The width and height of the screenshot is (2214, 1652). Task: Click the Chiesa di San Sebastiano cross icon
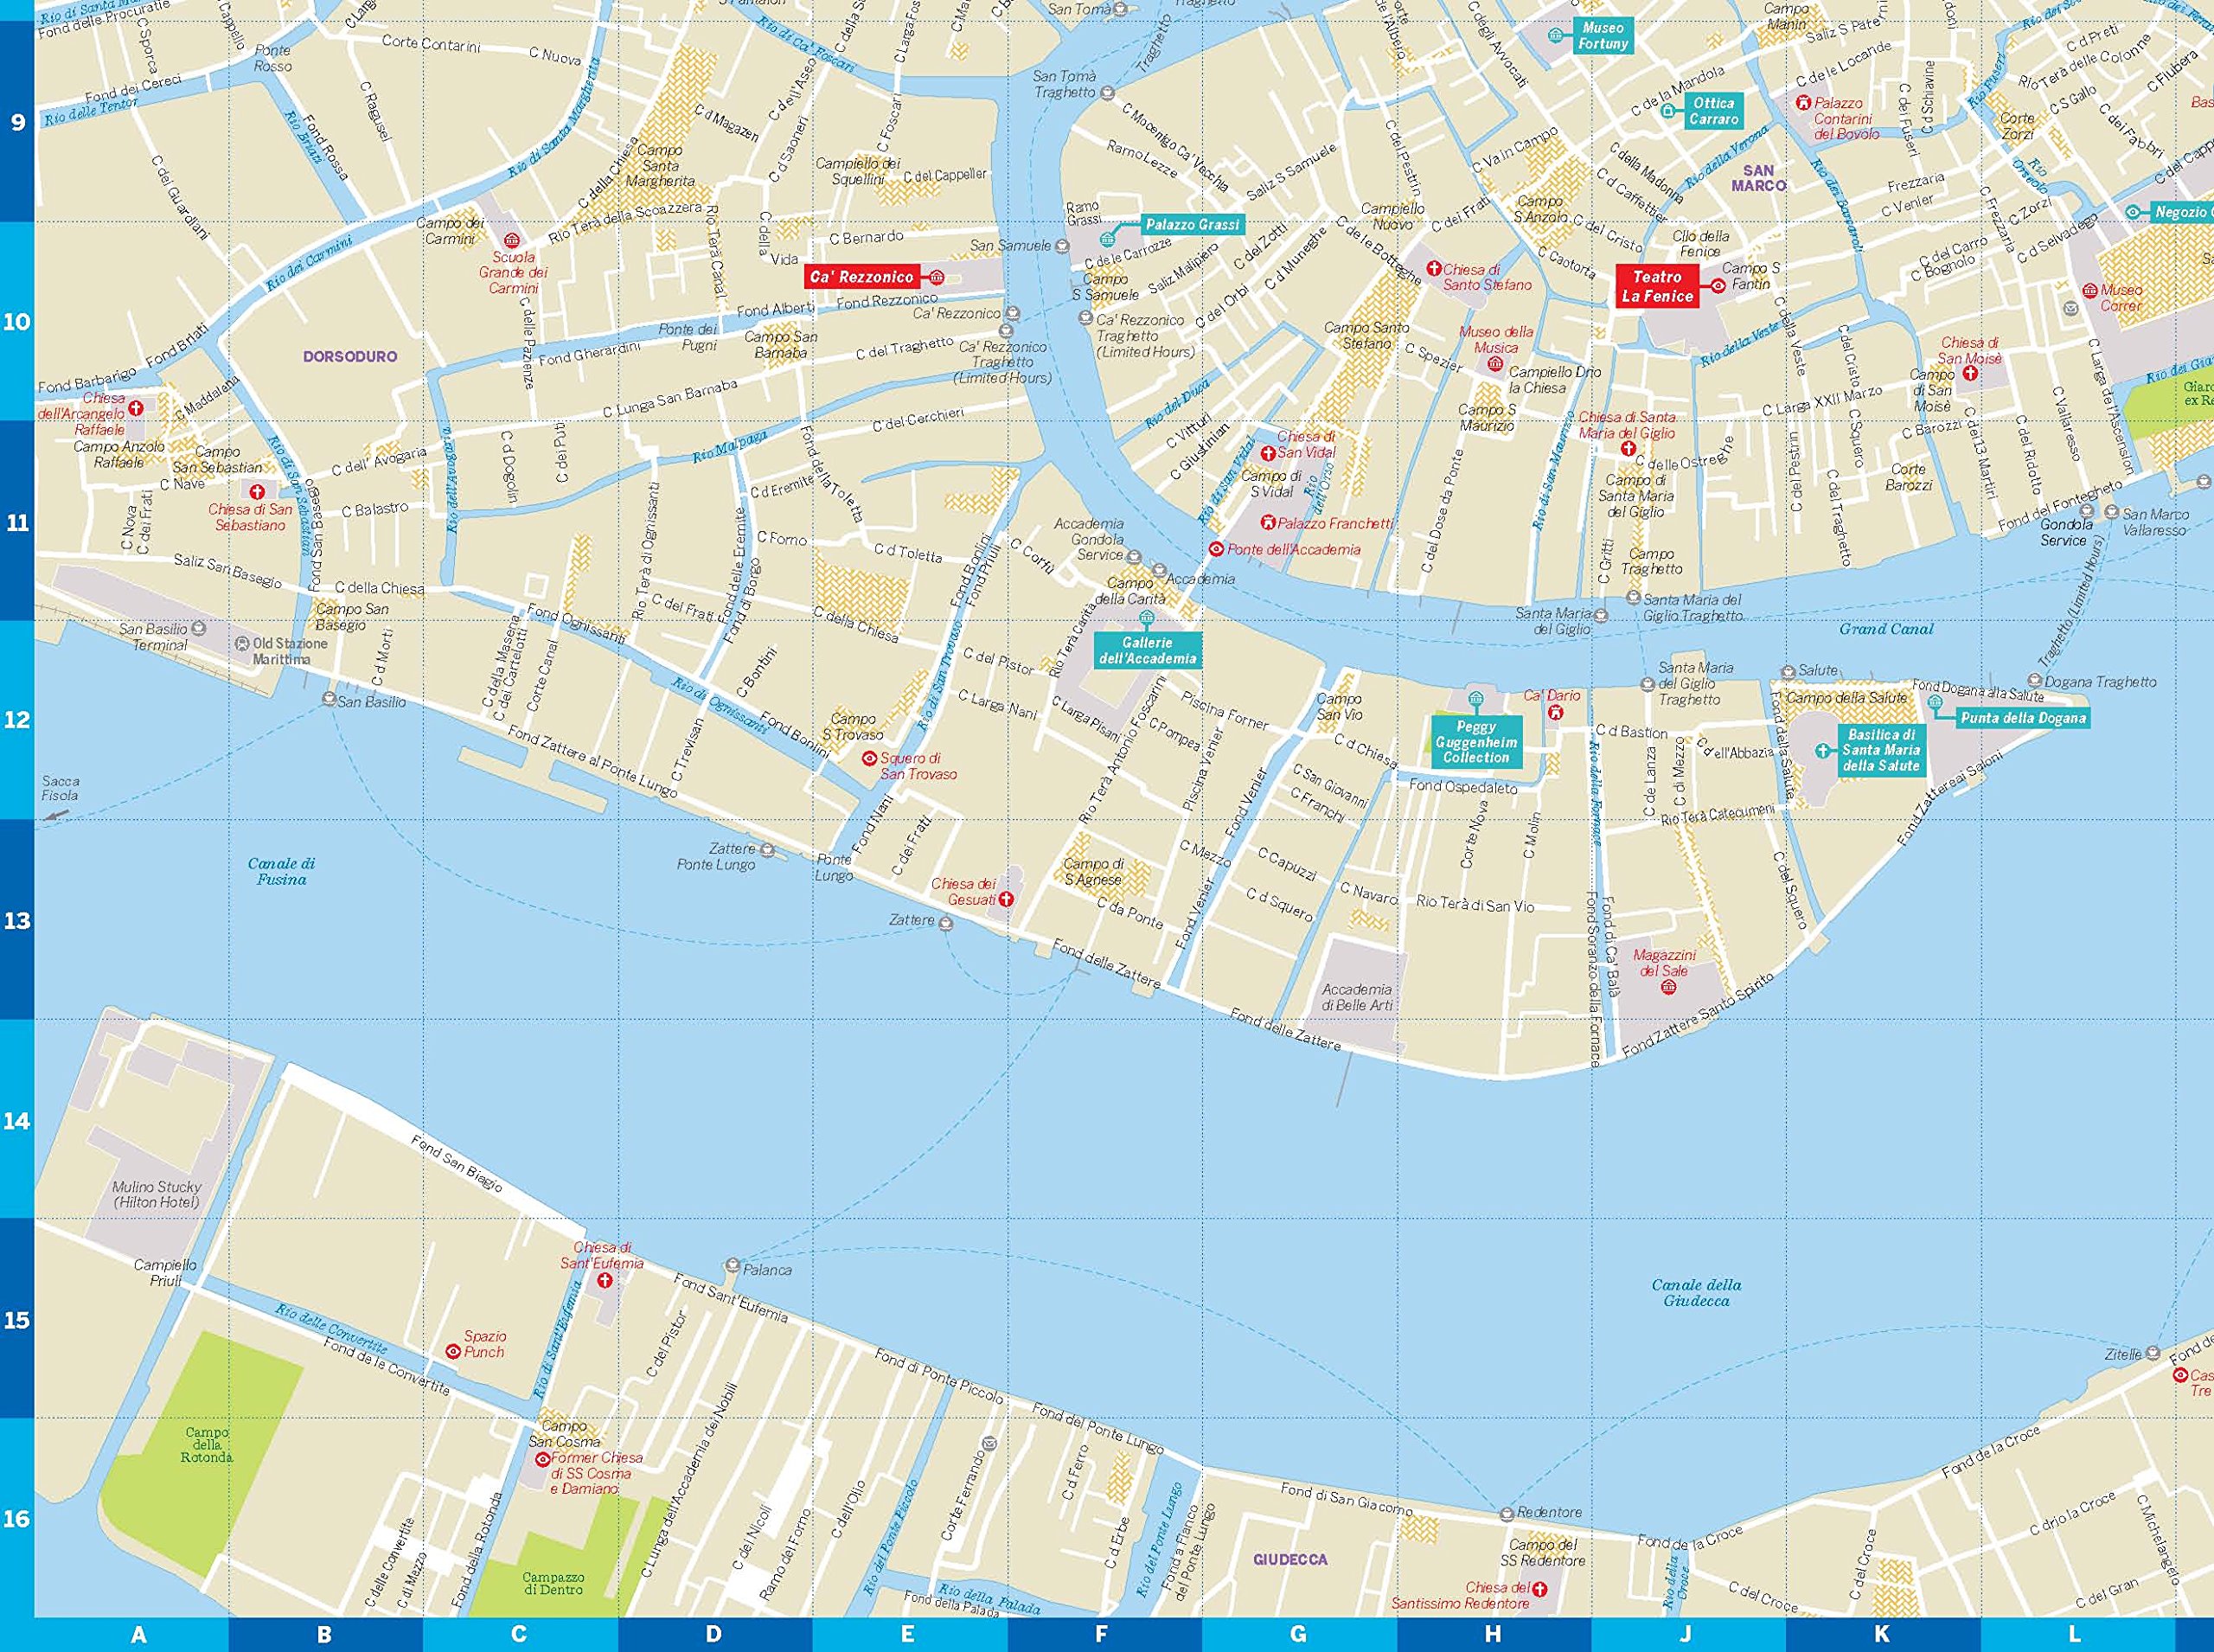click(257, 491)
